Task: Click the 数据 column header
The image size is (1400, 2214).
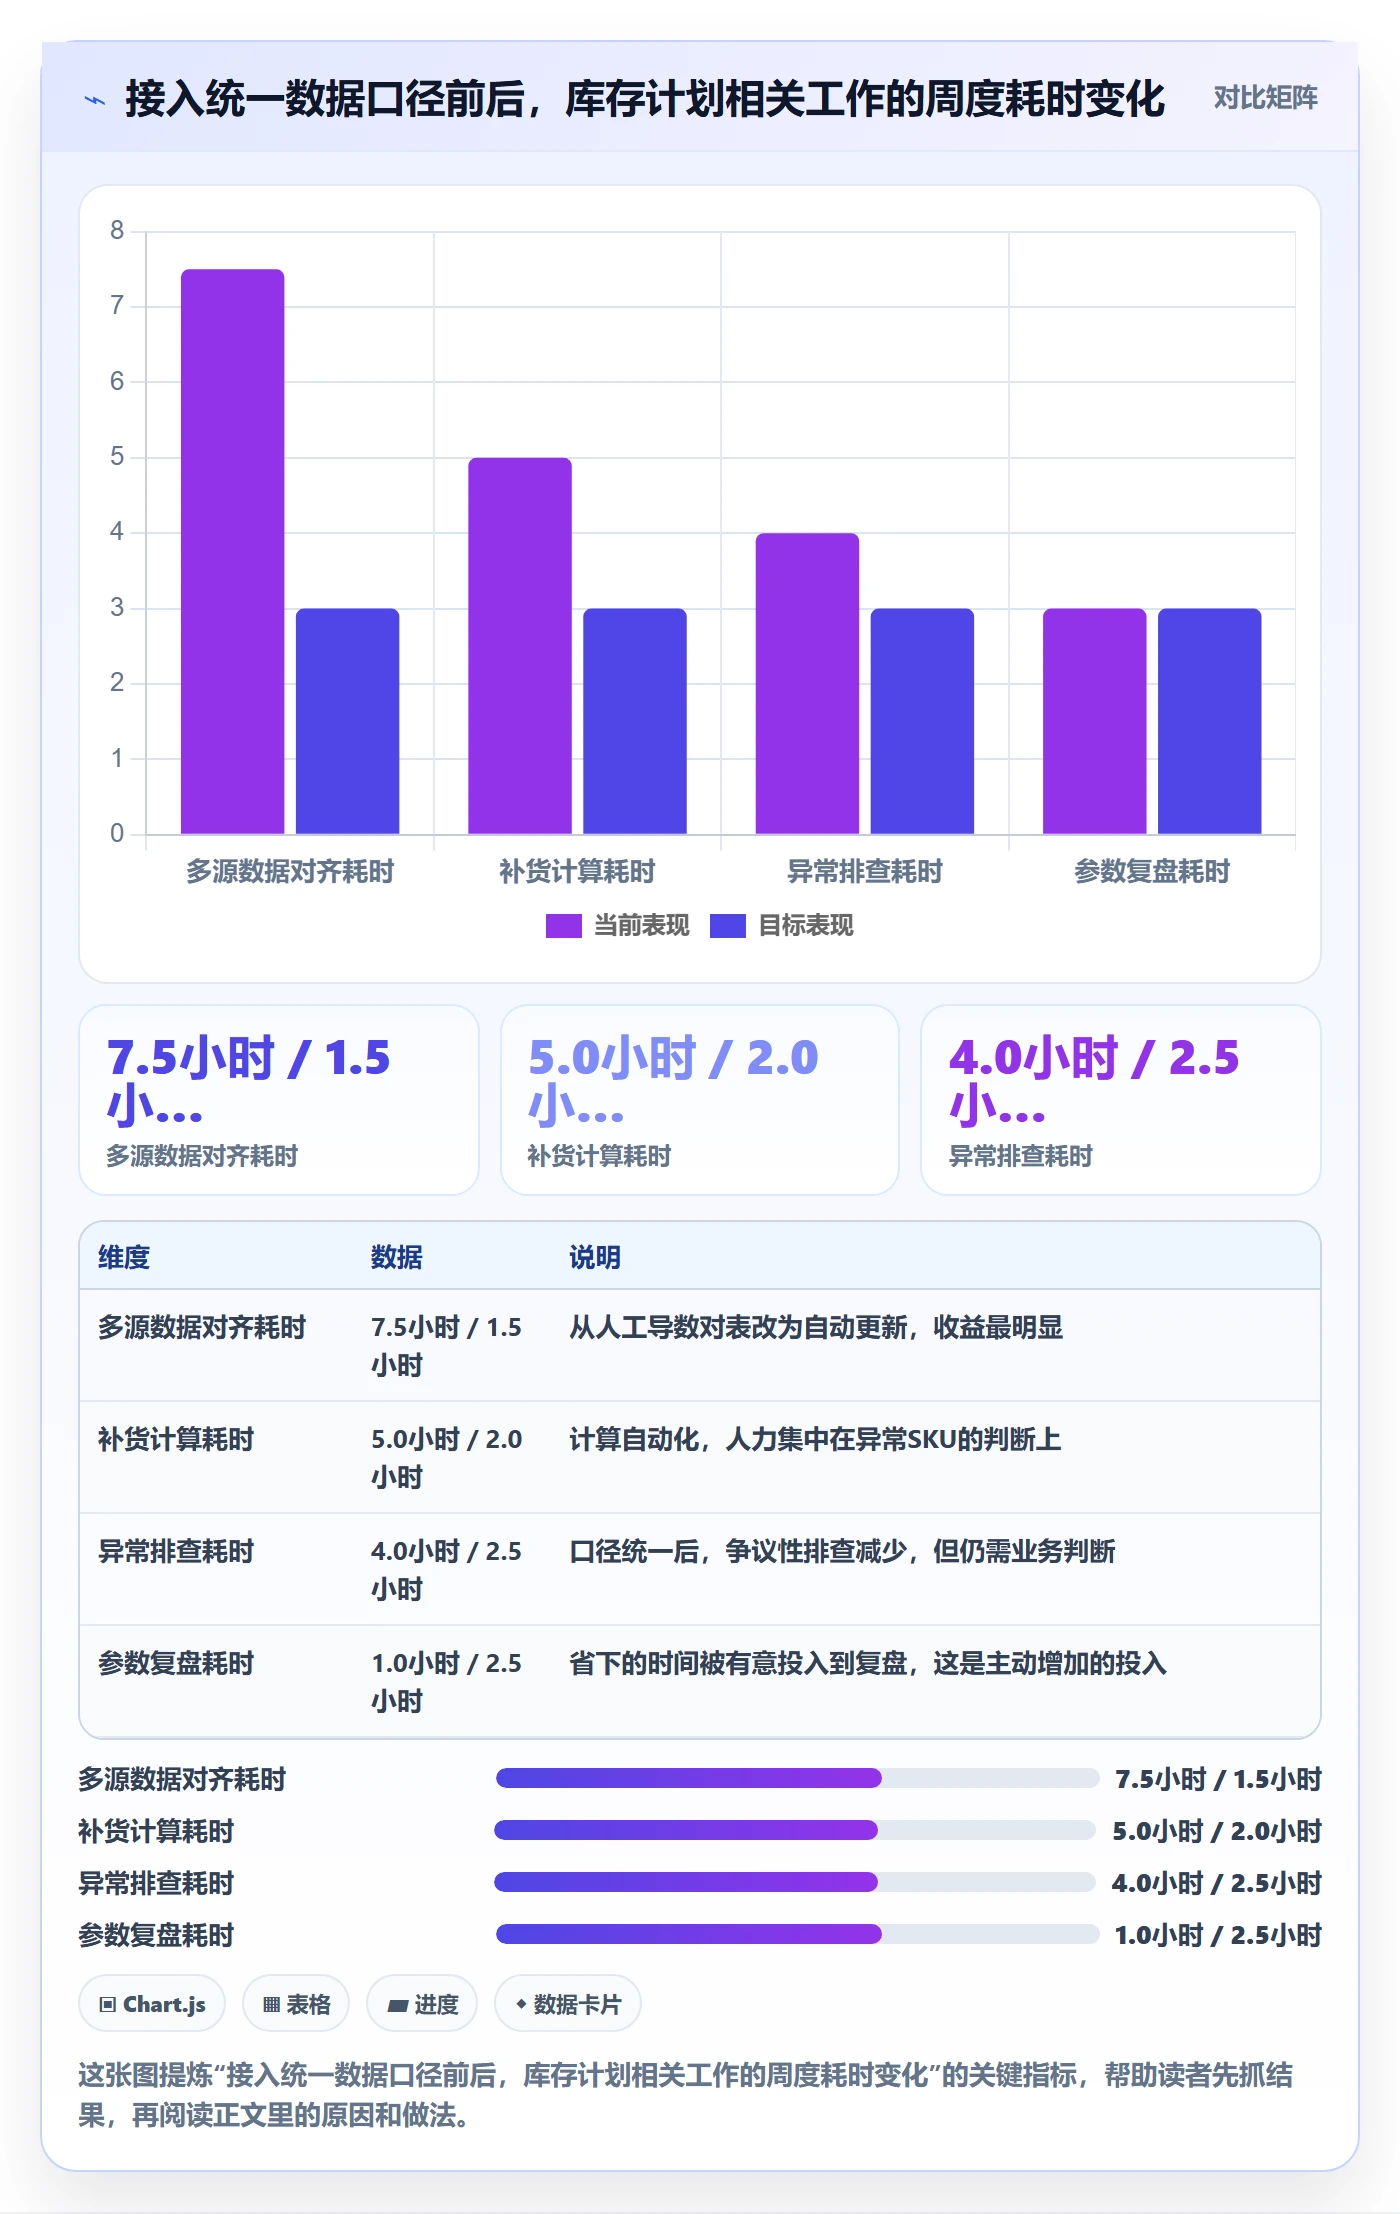Action: point(397,1257)
